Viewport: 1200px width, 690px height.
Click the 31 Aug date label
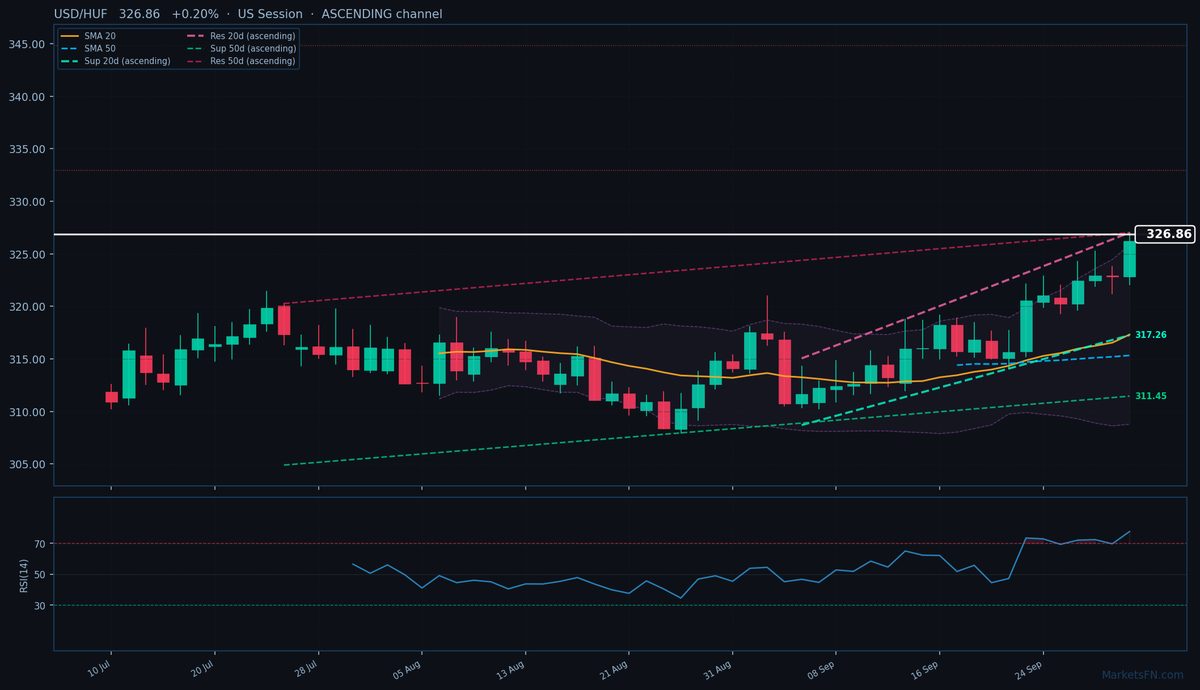[719, 670]
